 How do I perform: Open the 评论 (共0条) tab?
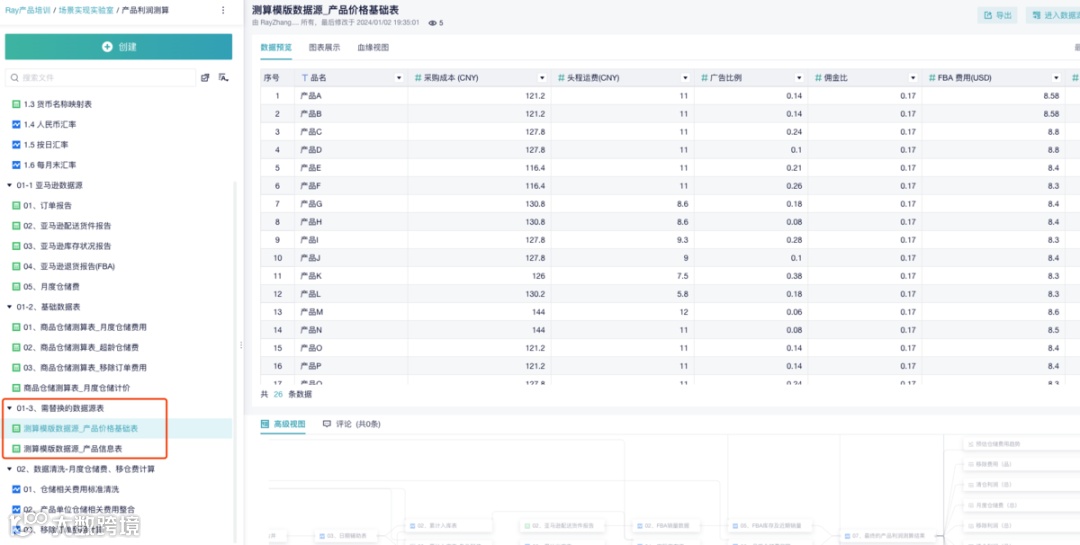[x=351, y=424]
